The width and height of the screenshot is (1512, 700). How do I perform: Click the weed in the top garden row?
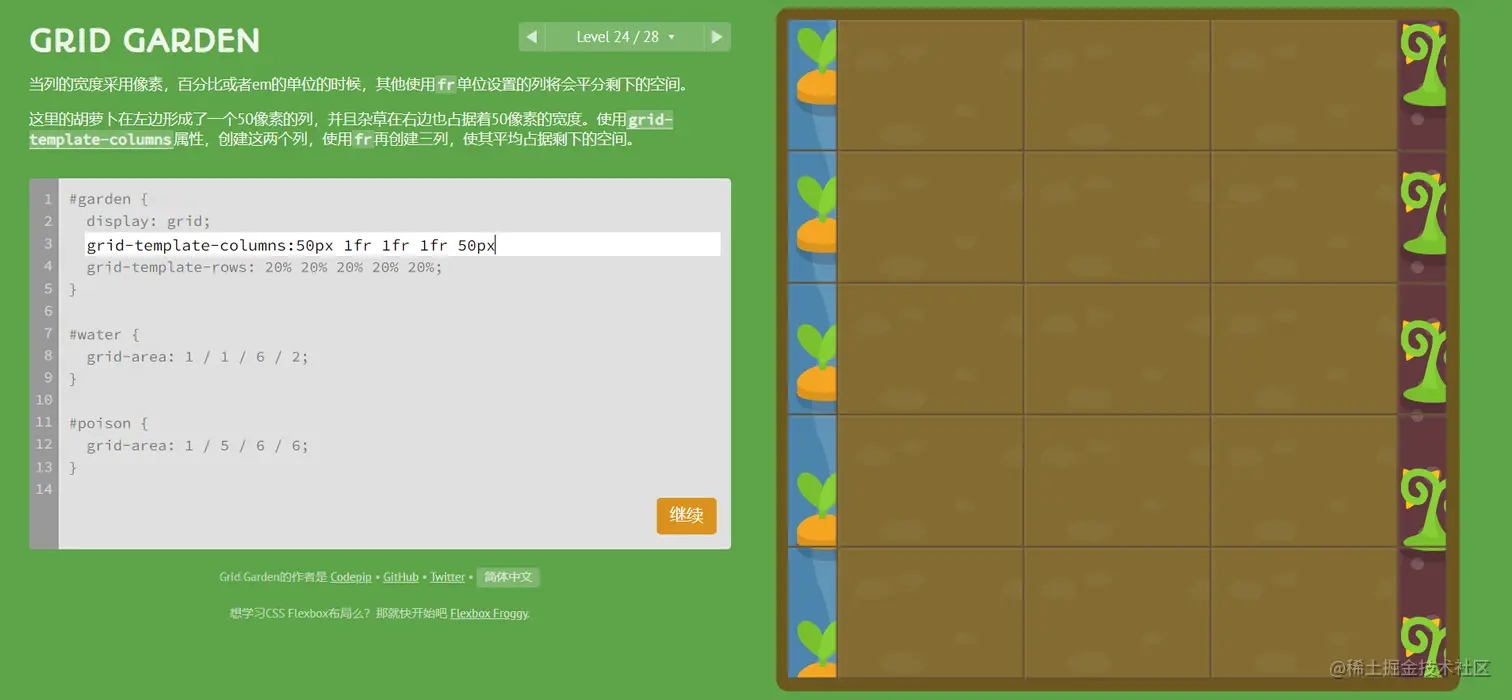1423,66
